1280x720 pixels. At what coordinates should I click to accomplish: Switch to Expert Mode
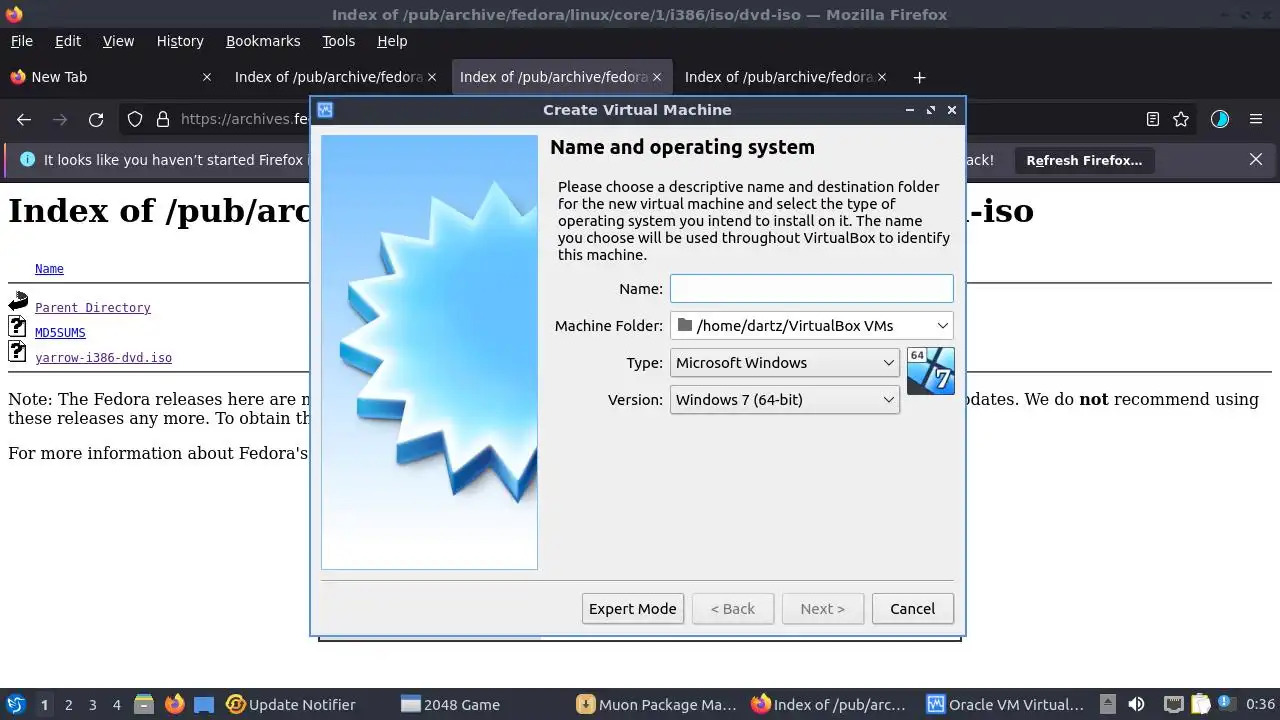pyautogui.click(x=632, y=609)
